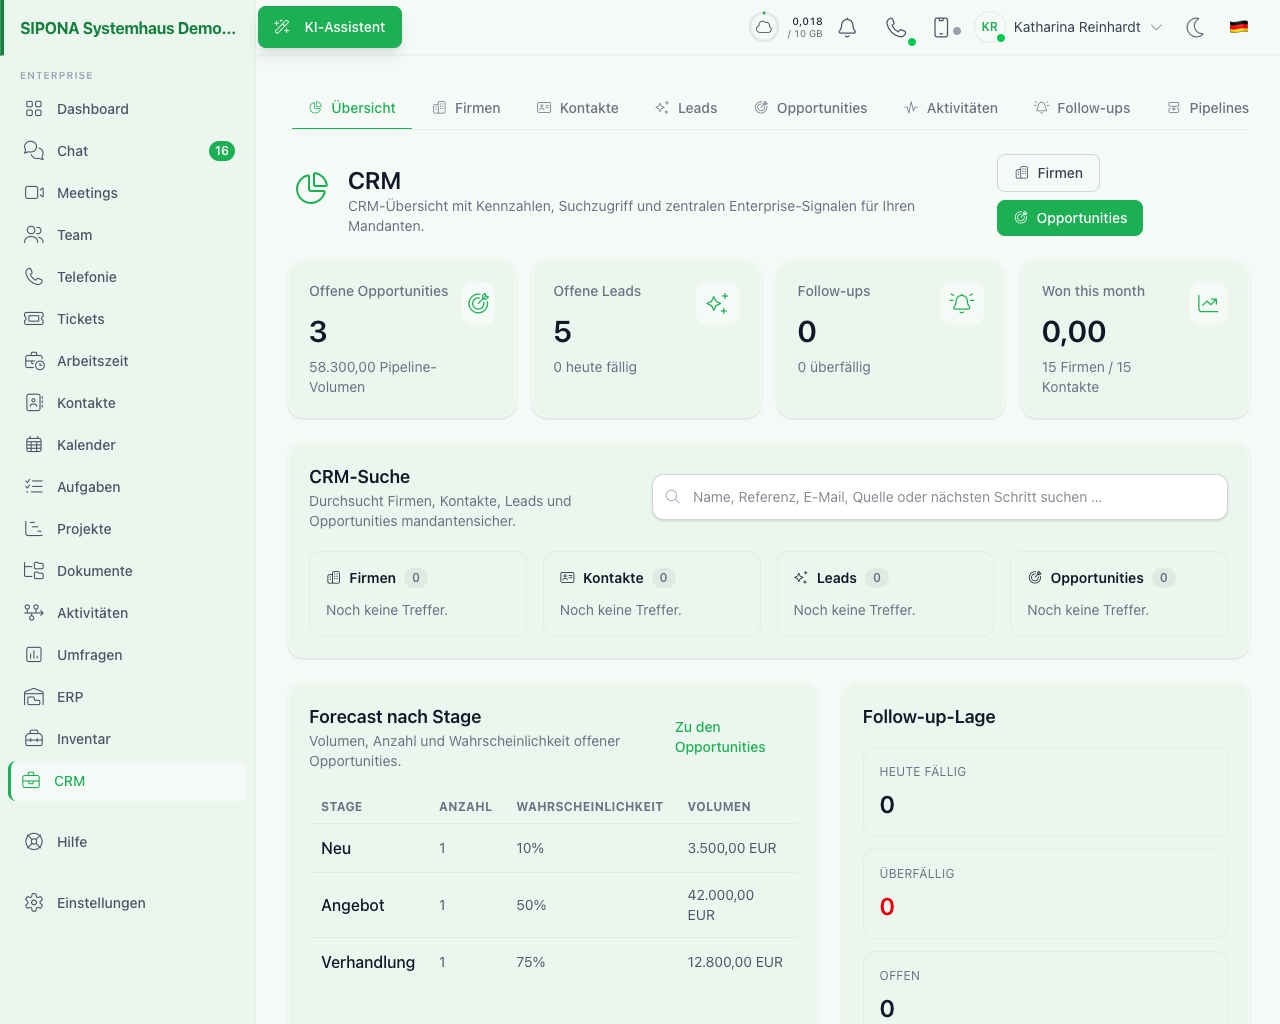Launch the KI-Assistent

330,27
